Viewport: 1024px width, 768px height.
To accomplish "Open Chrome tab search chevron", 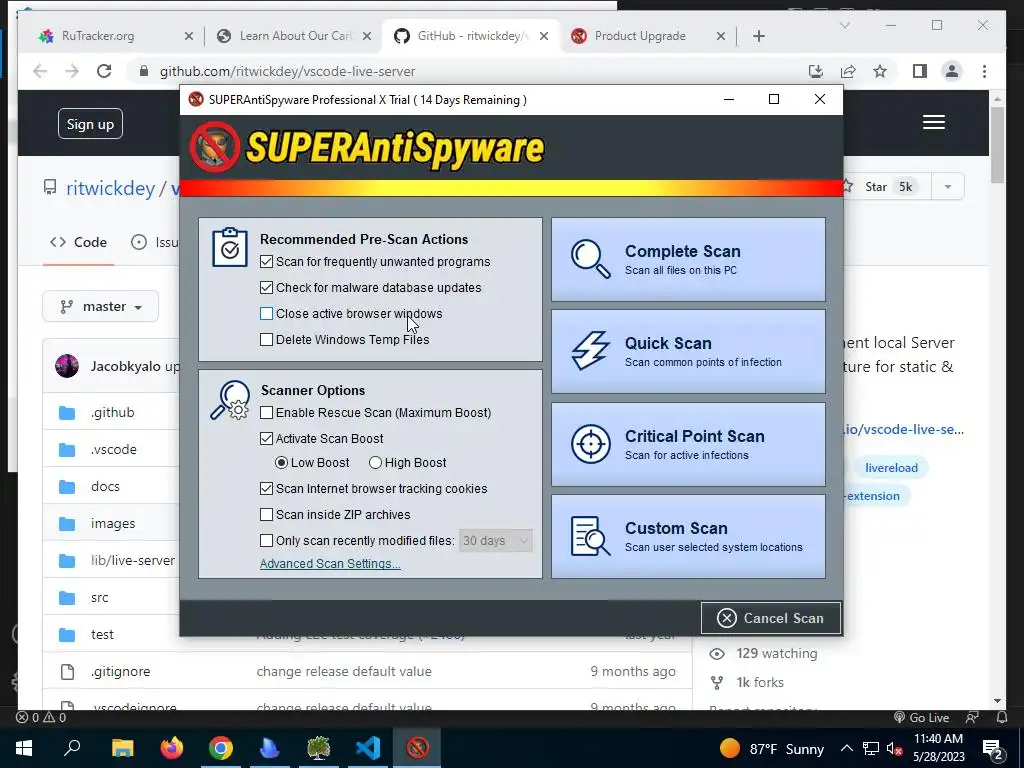I will [844, 25].
